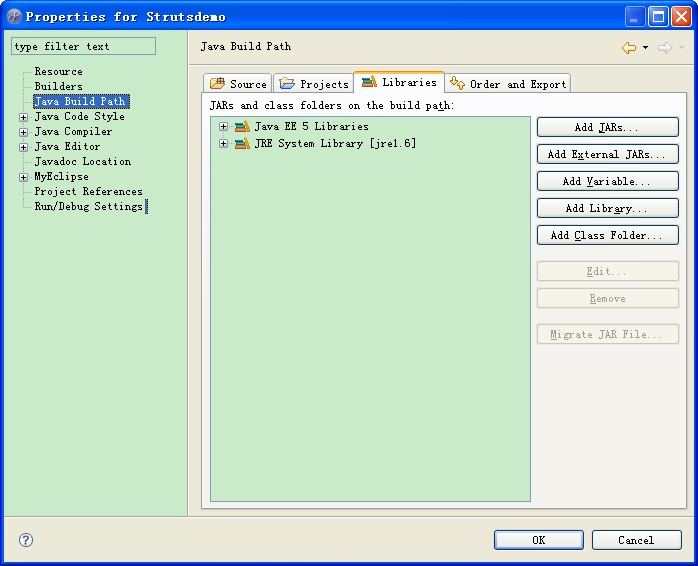
Task: Select Javadoc Location tree item
Action: click(x=83, y=161)
